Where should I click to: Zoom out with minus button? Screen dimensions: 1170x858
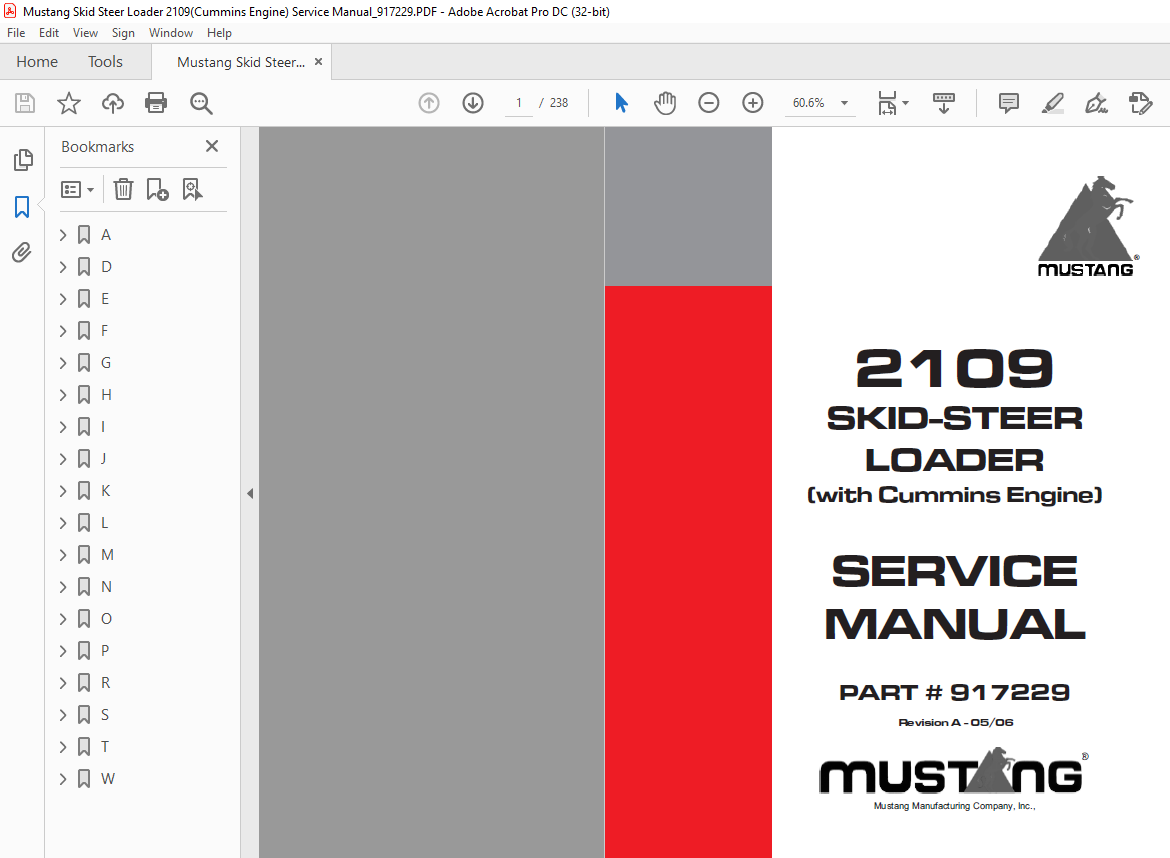click(x=709, y=103)
